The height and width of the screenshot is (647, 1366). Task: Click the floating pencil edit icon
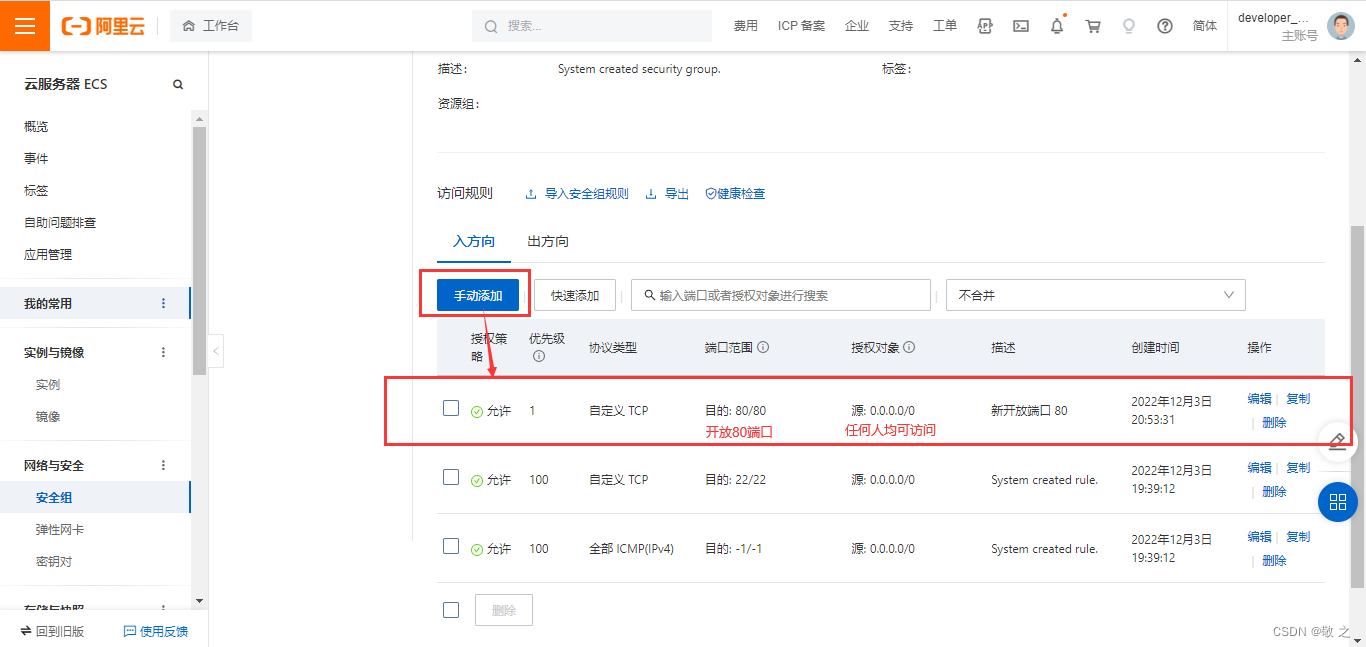click(x=1338, y=443)
